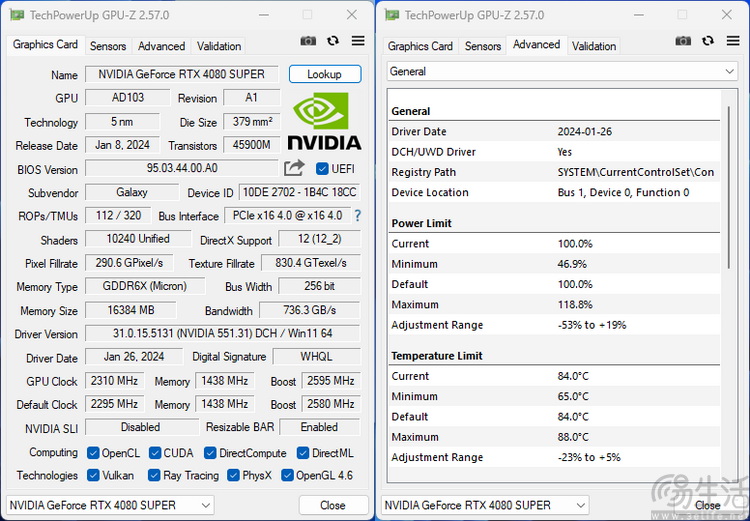This screenshot has width=750, height=521.
Task: Click GPU-Z app icon in right title bar
Action: 392,15
